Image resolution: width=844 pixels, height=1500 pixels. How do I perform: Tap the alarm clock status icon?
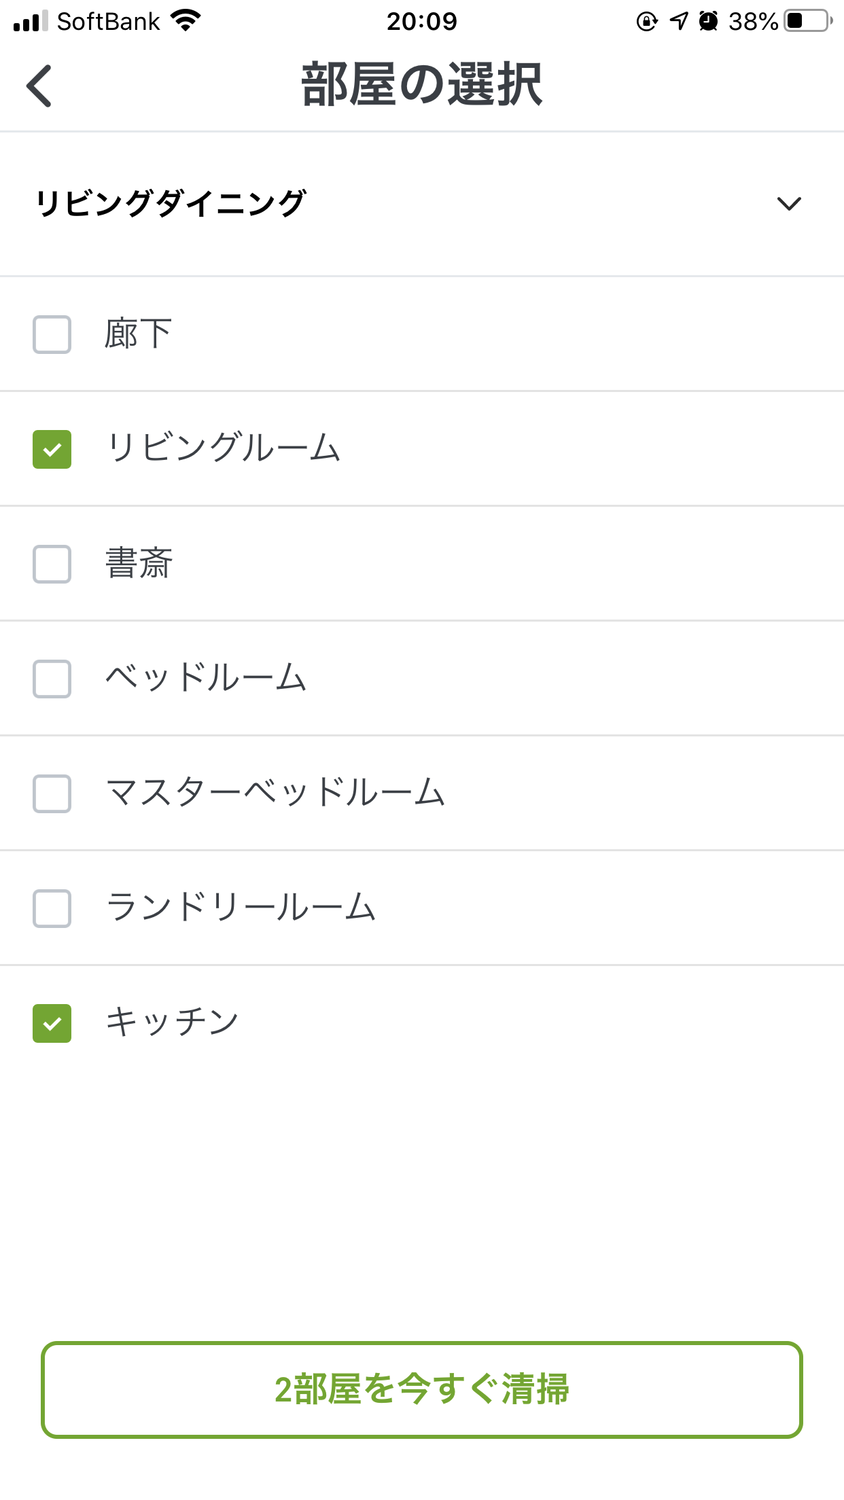tap(709, 21)
